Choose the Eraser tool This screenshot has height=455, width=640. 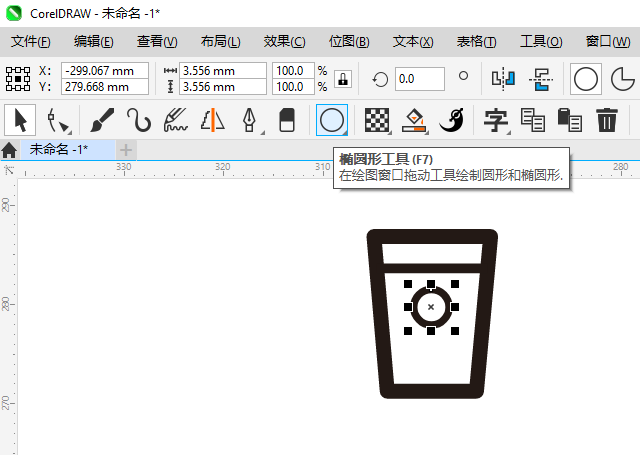click(287, 120)
